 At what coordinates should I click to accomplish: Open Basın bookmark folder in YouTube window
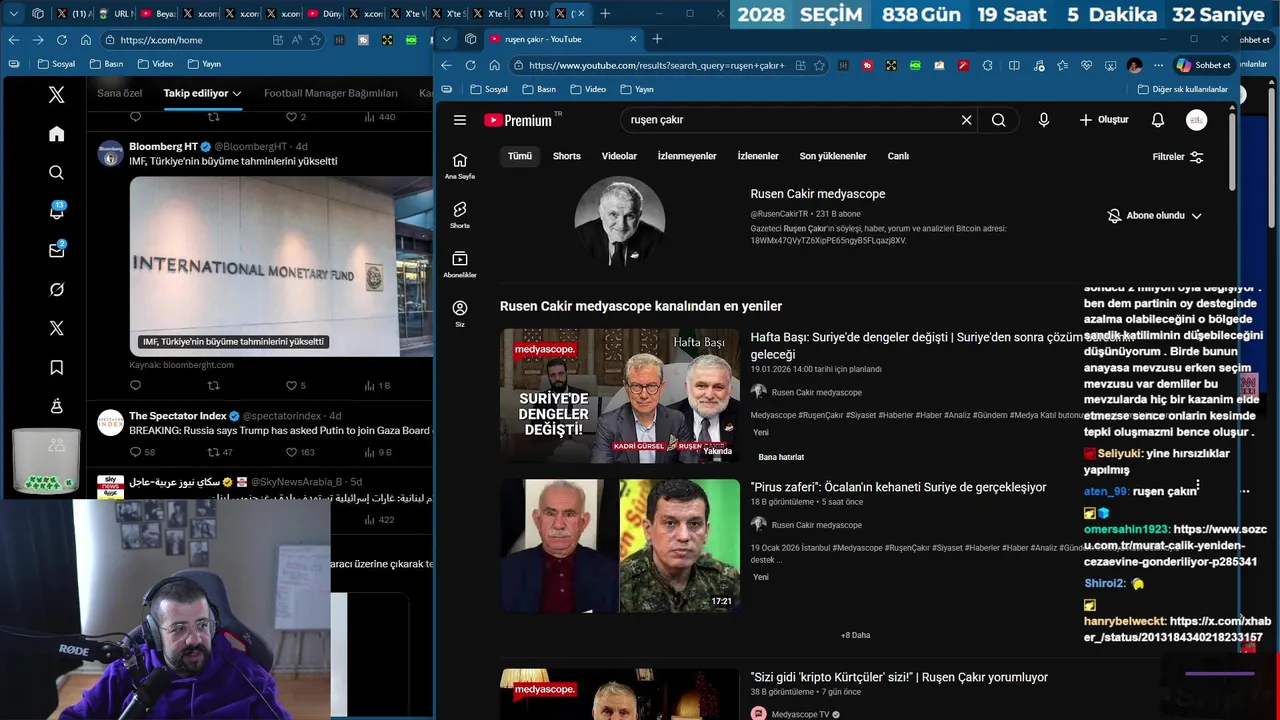click(538, 89)
